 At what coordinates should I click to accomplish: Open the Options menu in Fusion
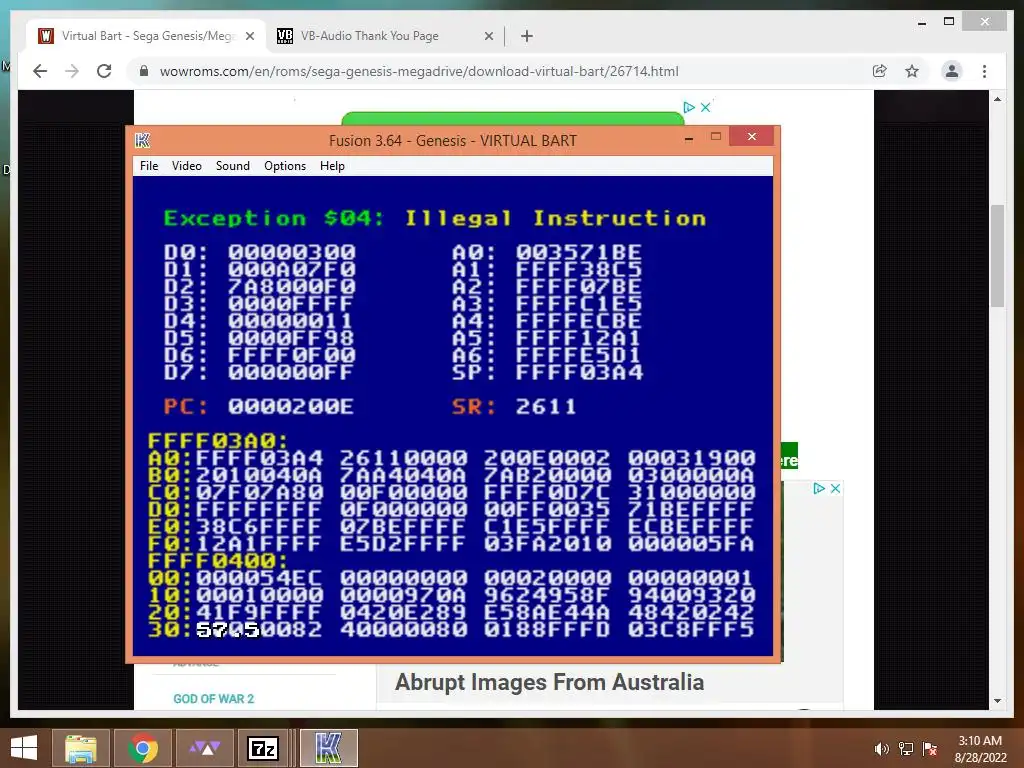(x=285, y=166)
